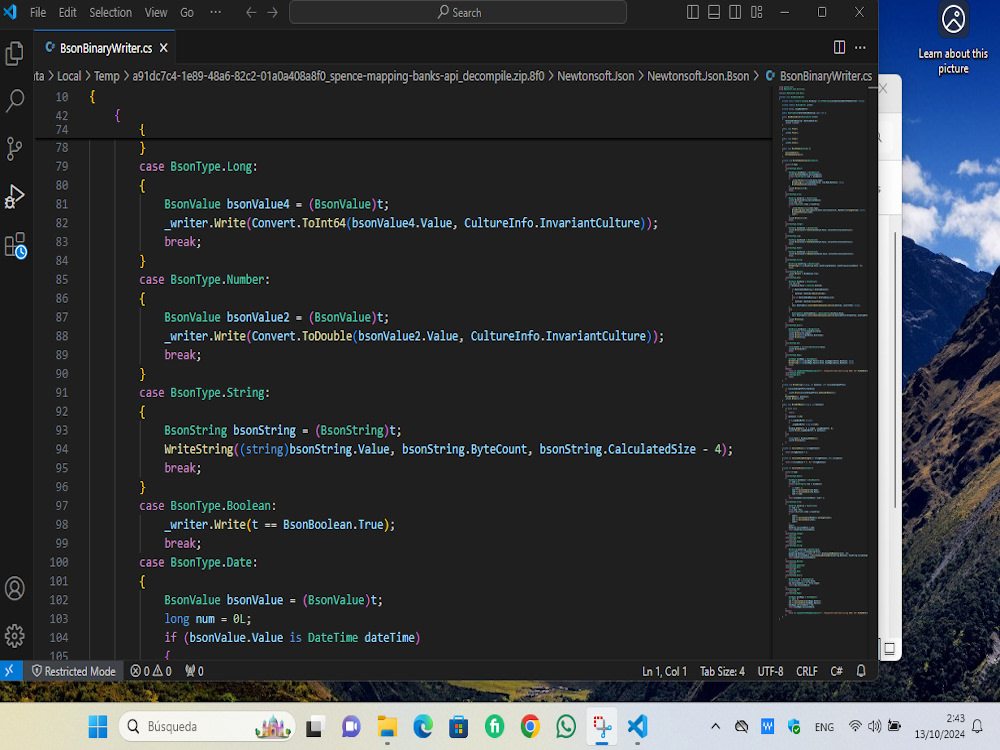Click the errors and warnings counter

(x=150, y=671)
